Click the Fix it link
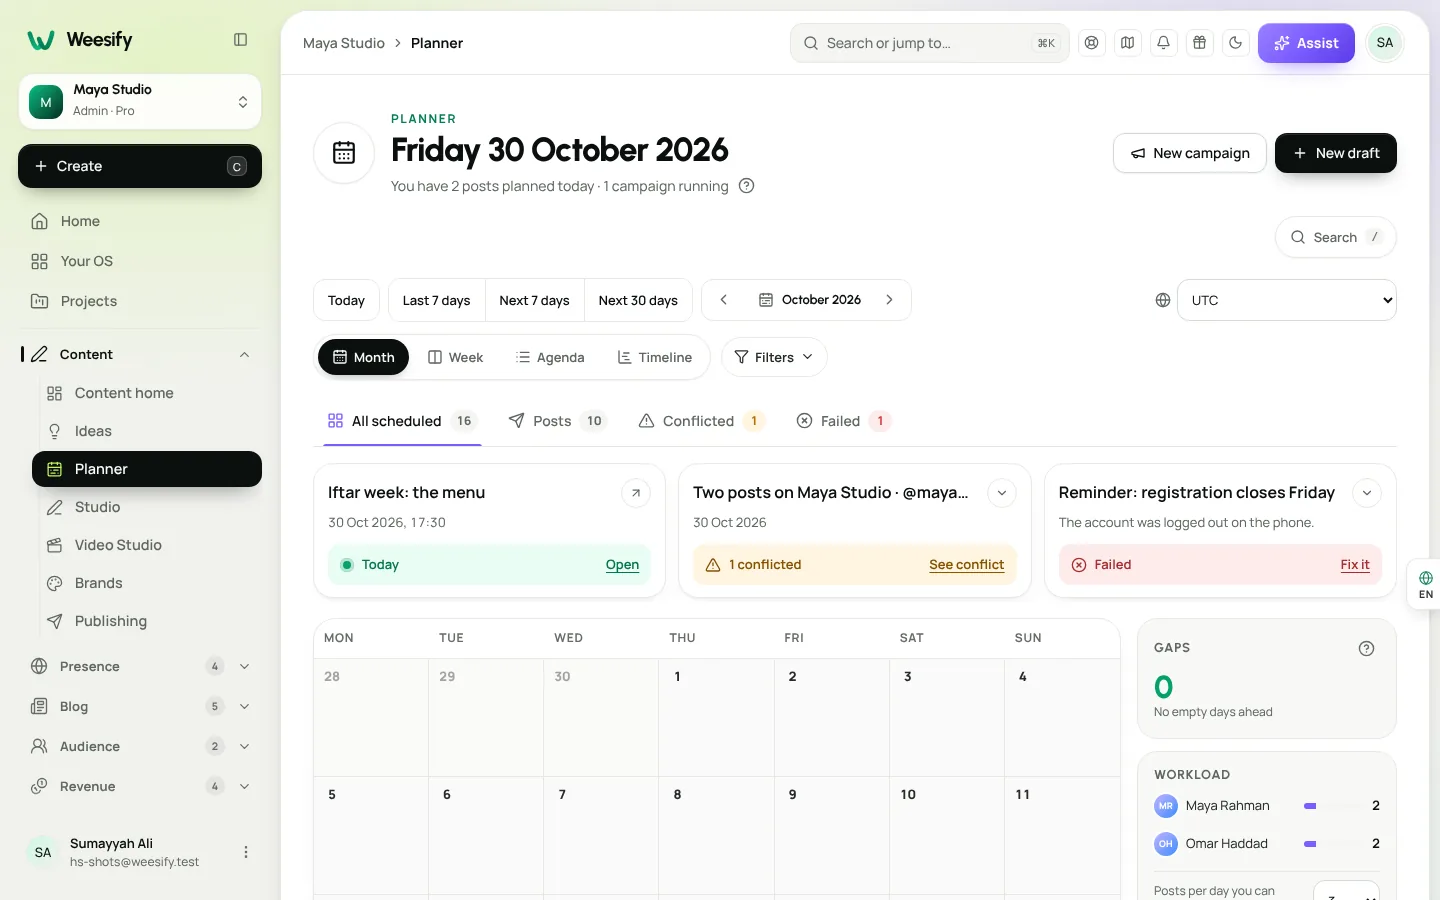1440x900 pixels. click(x=1355, y=565)
